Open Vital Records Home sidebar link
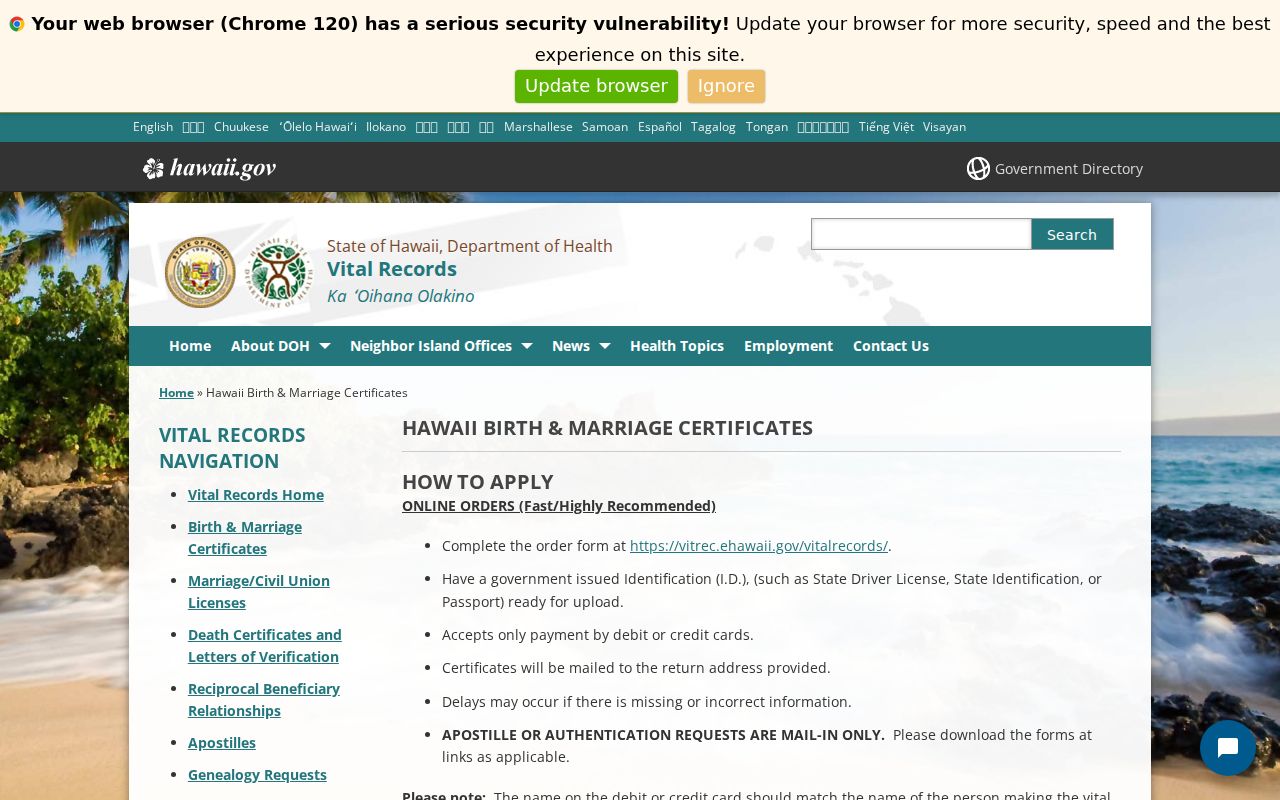 click(256, 495)
